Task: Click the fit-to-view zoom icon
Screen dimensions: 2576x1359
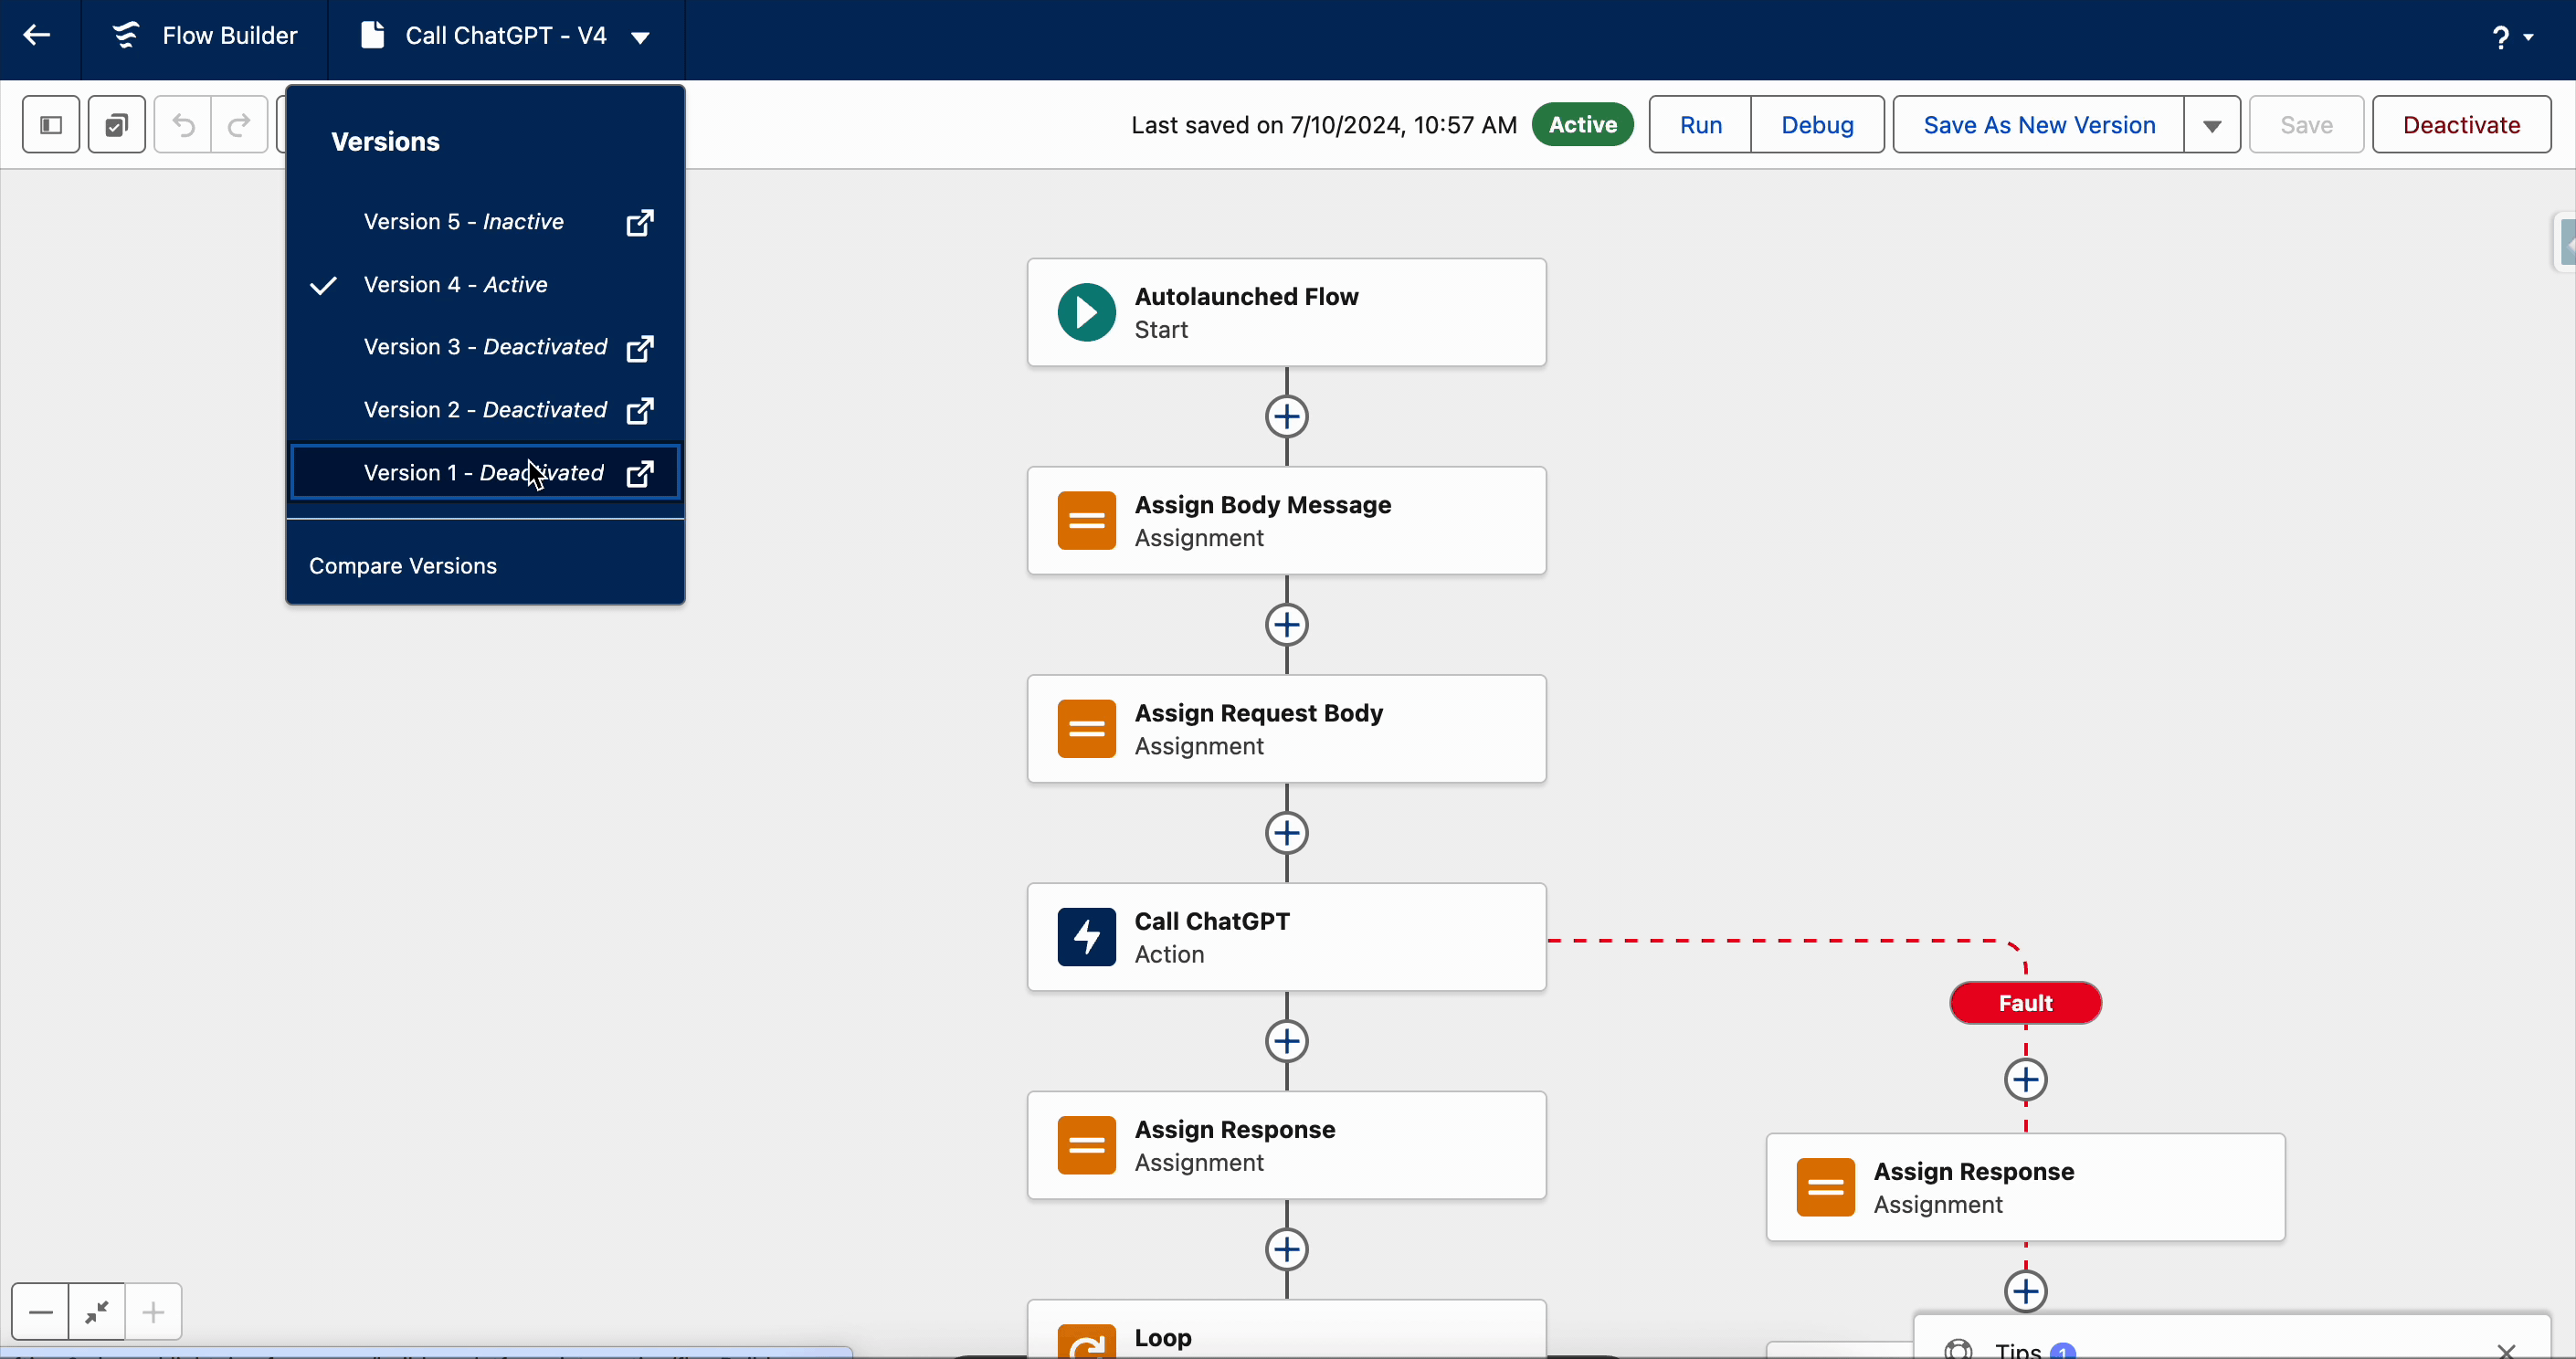Action: click(x=97, y=1312)
